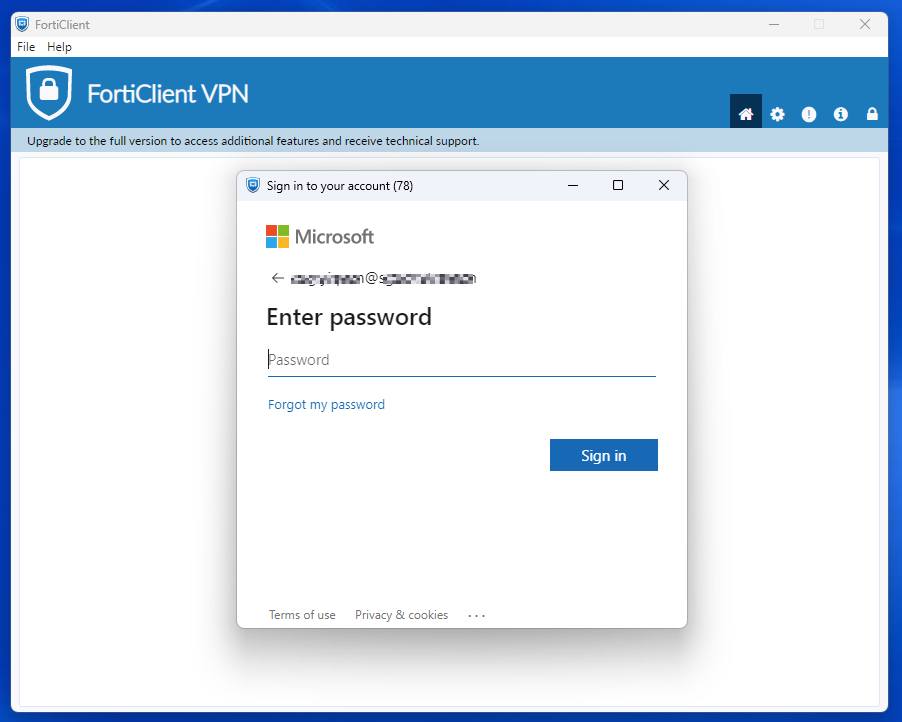Open the Remote Access home view
902x722 pixels.
click(745, 113)
